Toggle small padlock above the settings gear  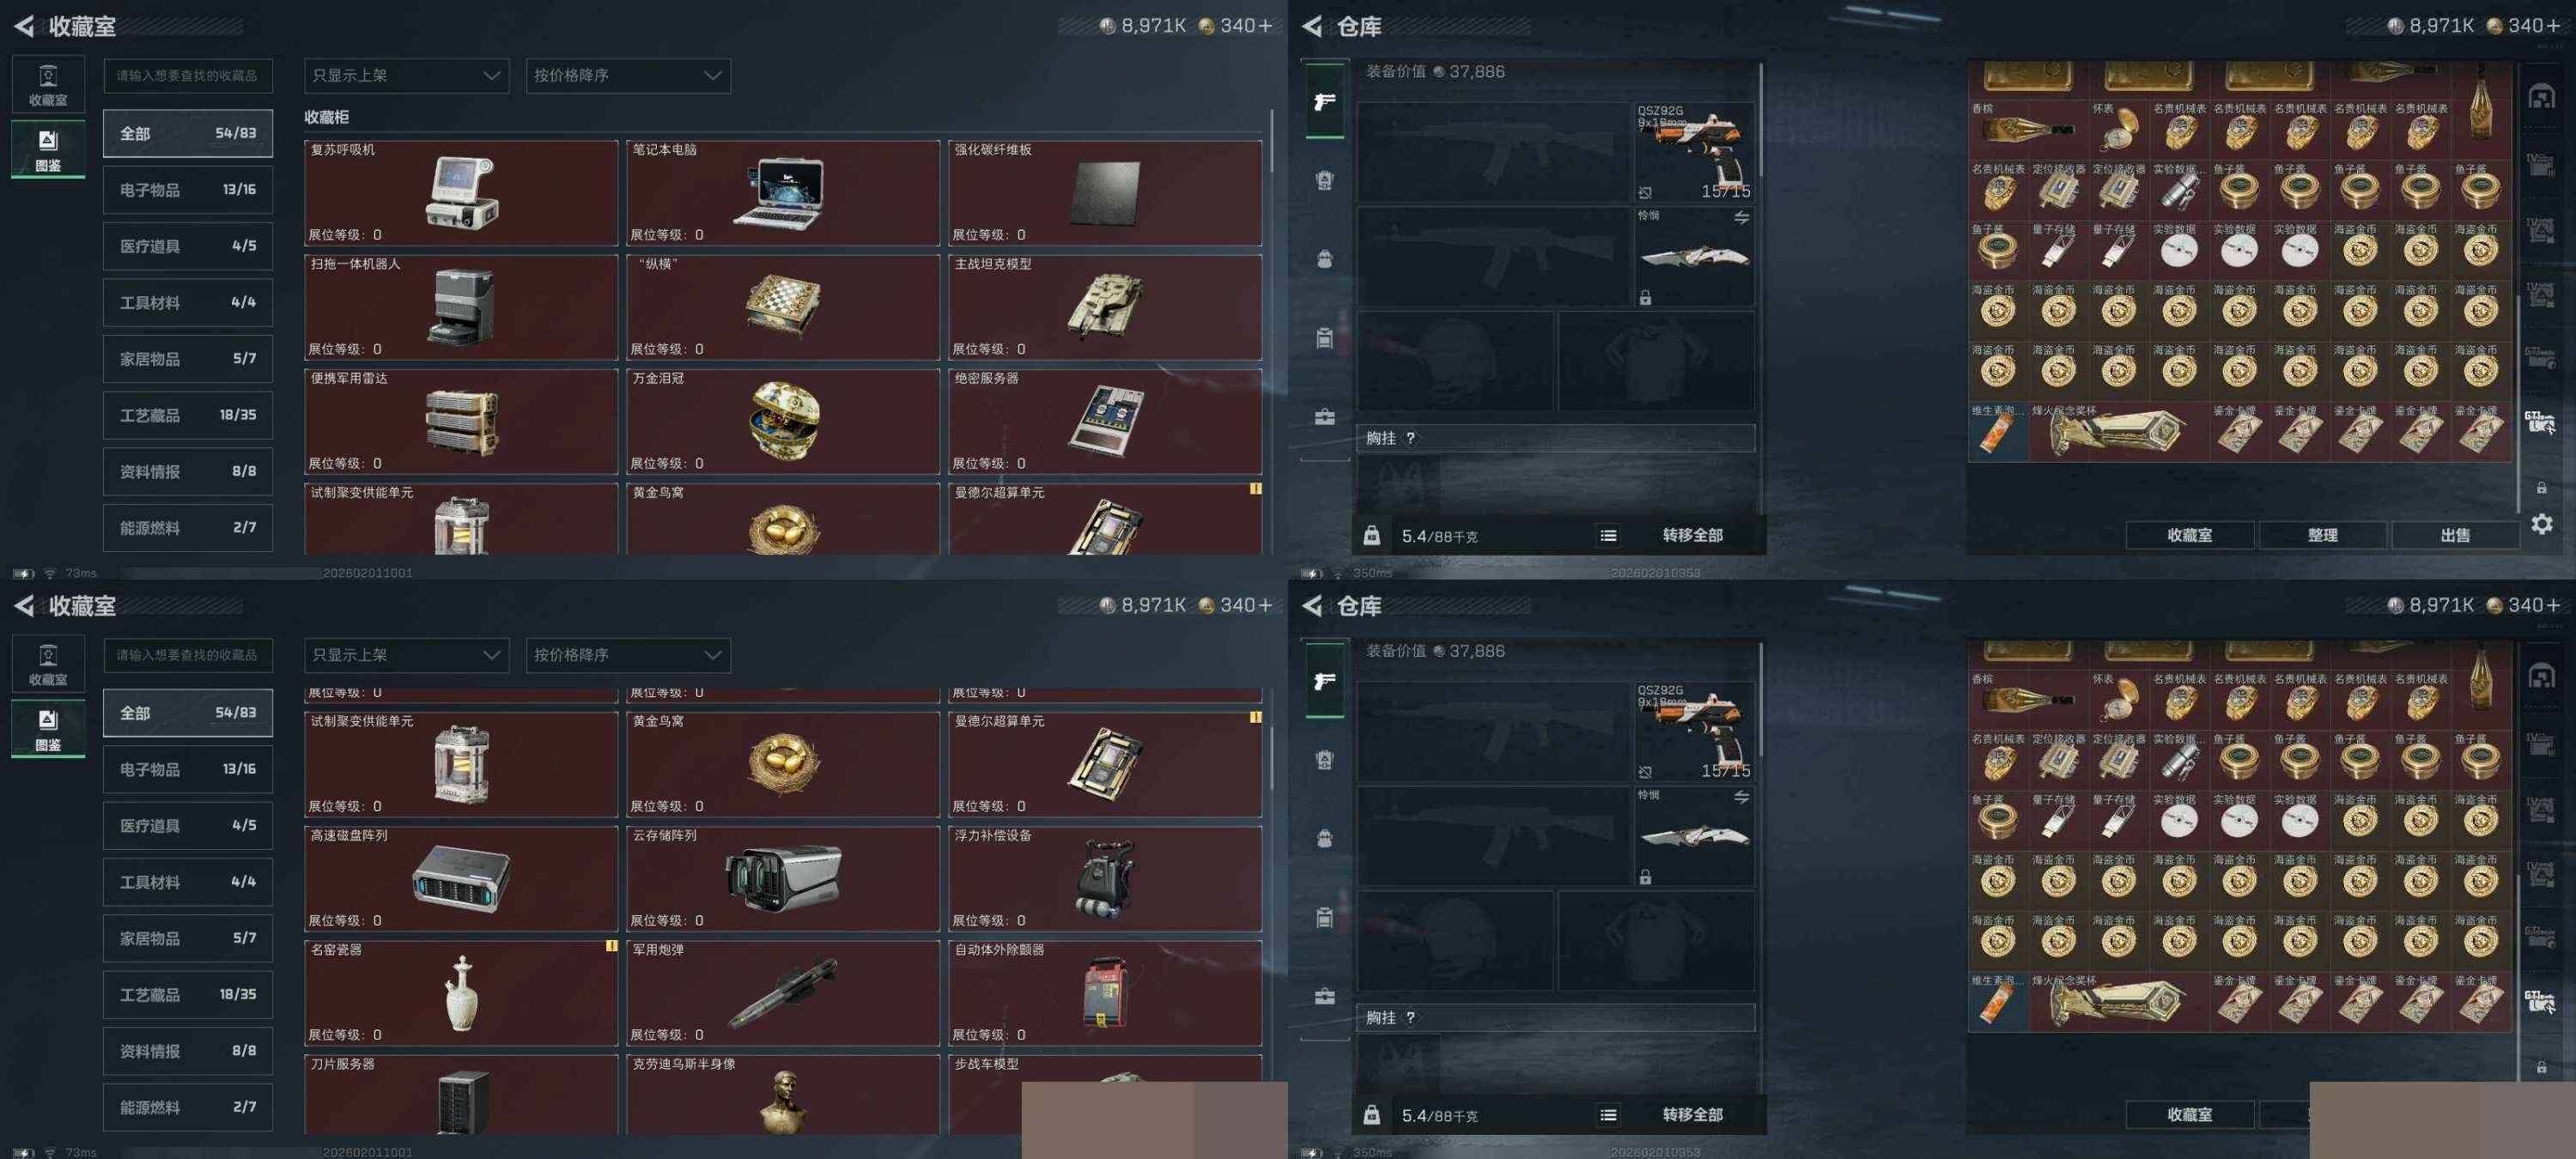[2541, 488]
